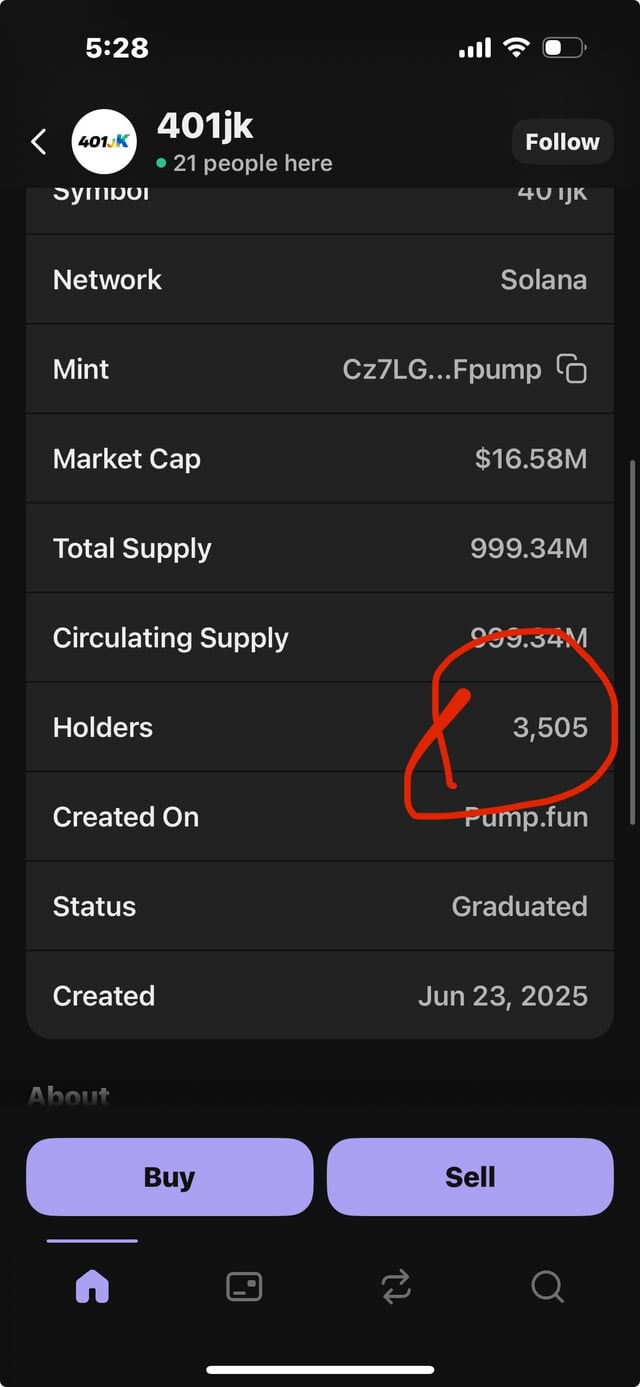Click the vertical scrollbar thumb
Image resolution: width=640 pixels, height=1387 pixels.
coord(631,640)
